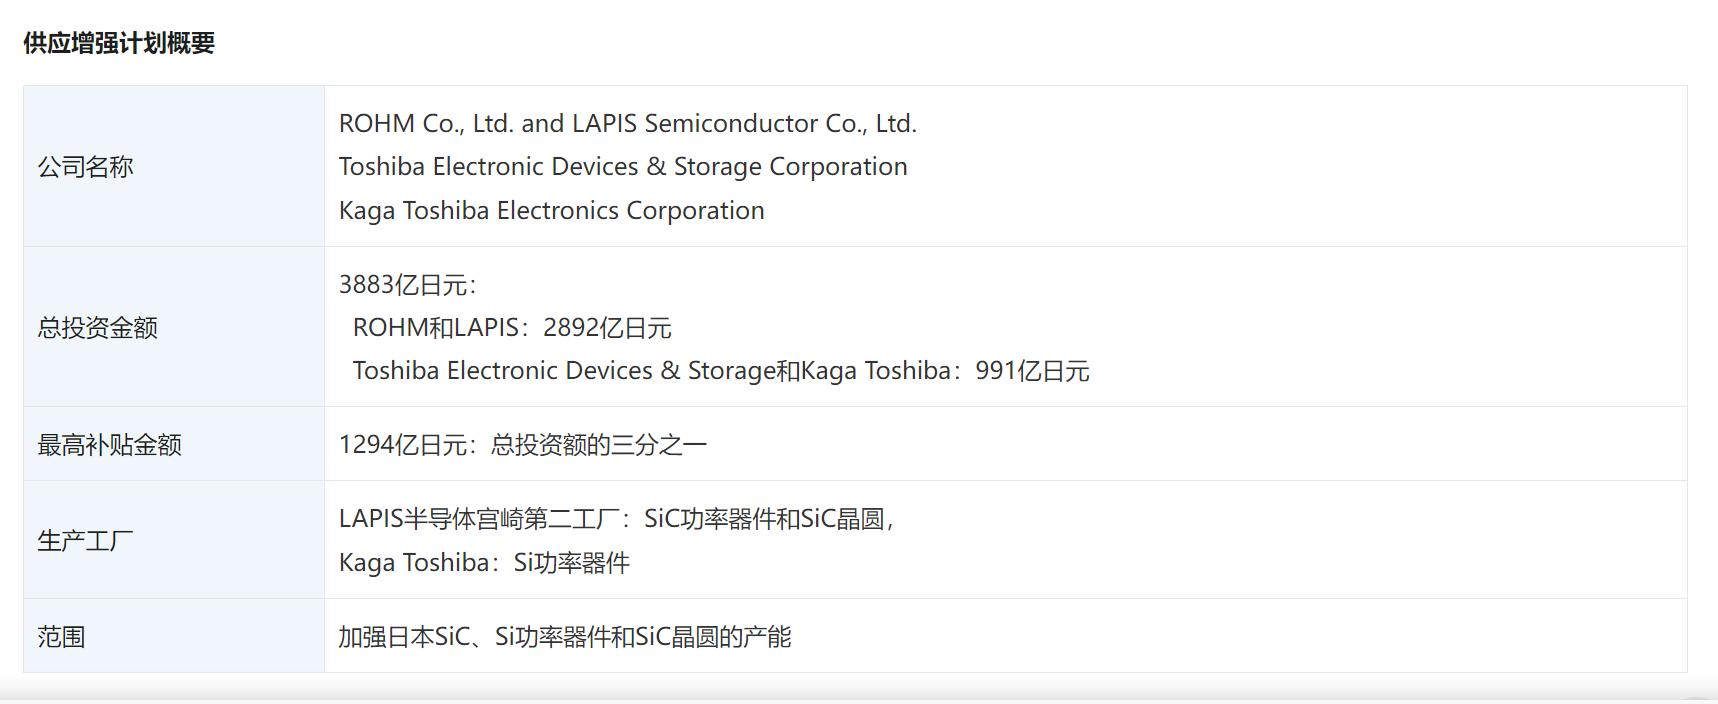This screenshot has height=704, width=1718.
Task: Select Toshiba Electronic Devices & Storage Corporation line
Action: coord(622,167)
